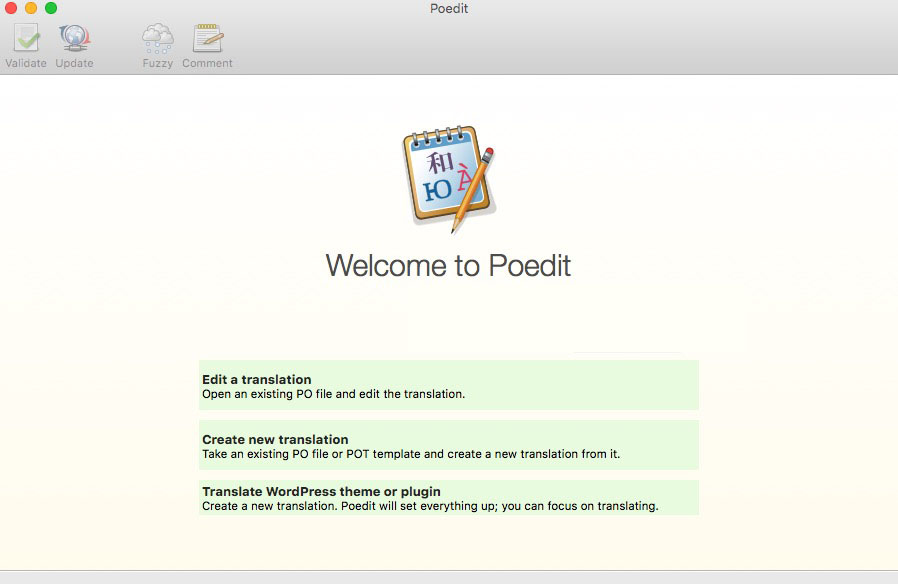Click the Update globe icon
This screenshot has height=584, width=898.
pos(74,38)
